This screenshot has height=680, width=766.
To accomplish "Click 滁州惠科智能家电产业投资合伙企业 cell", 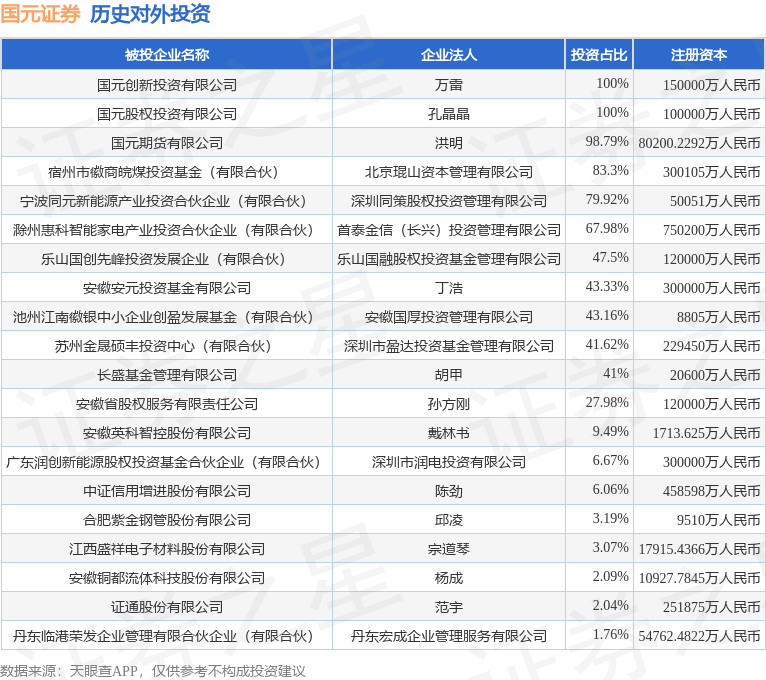I will [x=167, y=230].
